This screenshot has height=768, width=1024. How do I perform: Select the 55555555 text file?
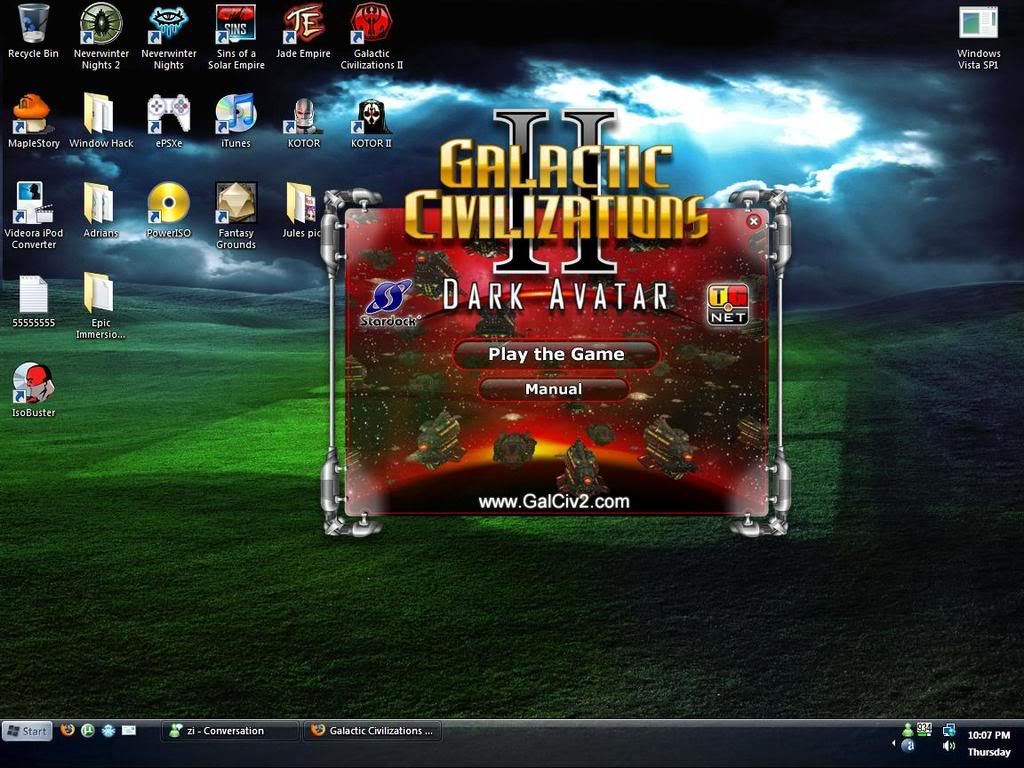click(x=33, y=300)
